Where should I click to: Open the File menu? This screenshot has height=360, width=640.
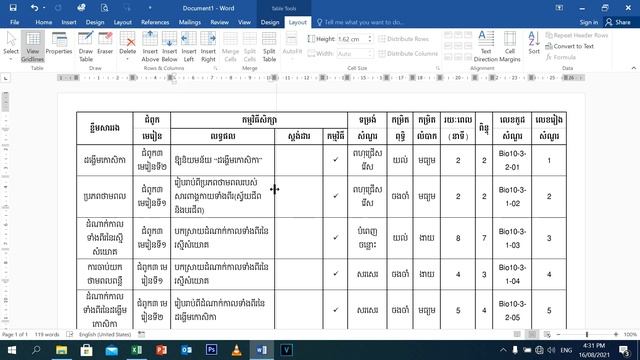click(x=14, y=22)
